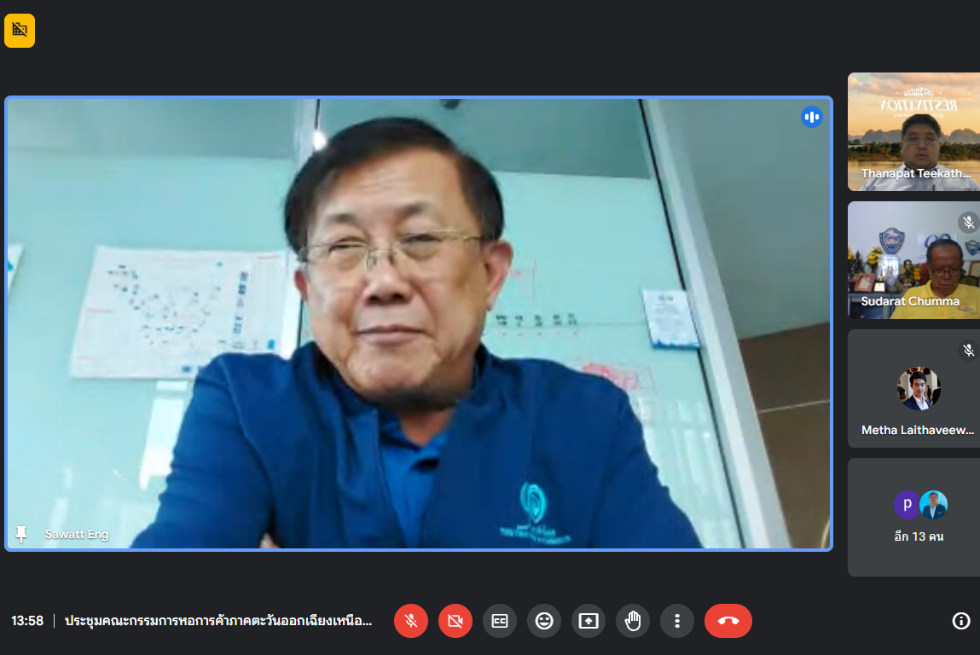Screen dimensions: 980x655
Task: Click the blue audio indicator on the main video
Action: pos(811,117)
